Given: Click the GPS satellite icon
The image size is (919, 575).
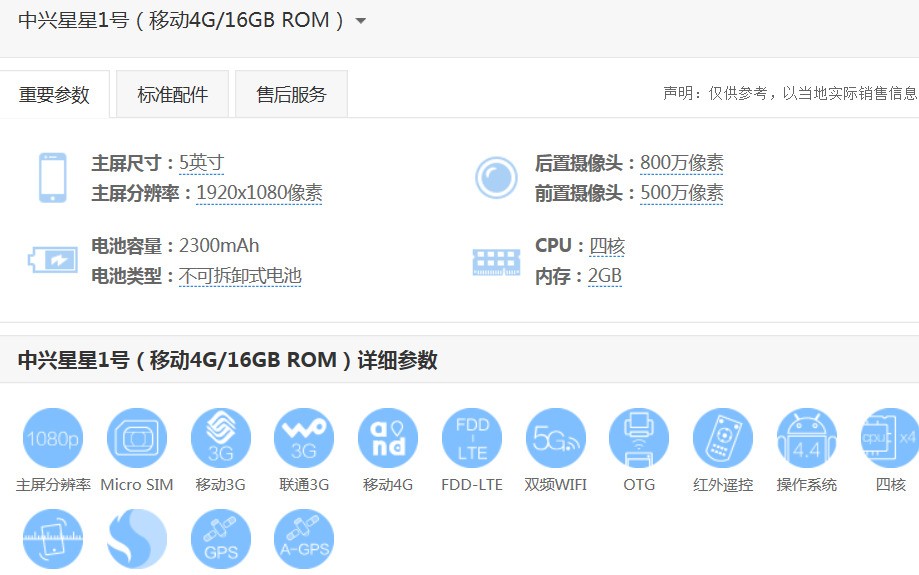Looking at the screenshot, I should click(220, 539).
